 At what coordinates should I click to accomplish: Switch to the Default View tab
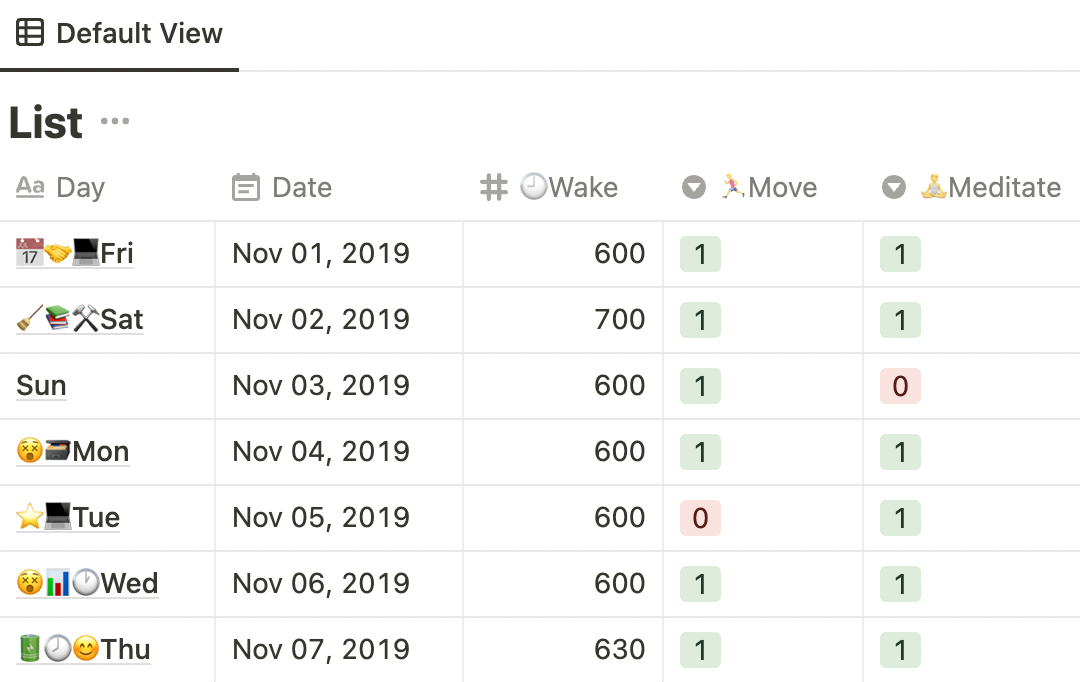[119, 33]
